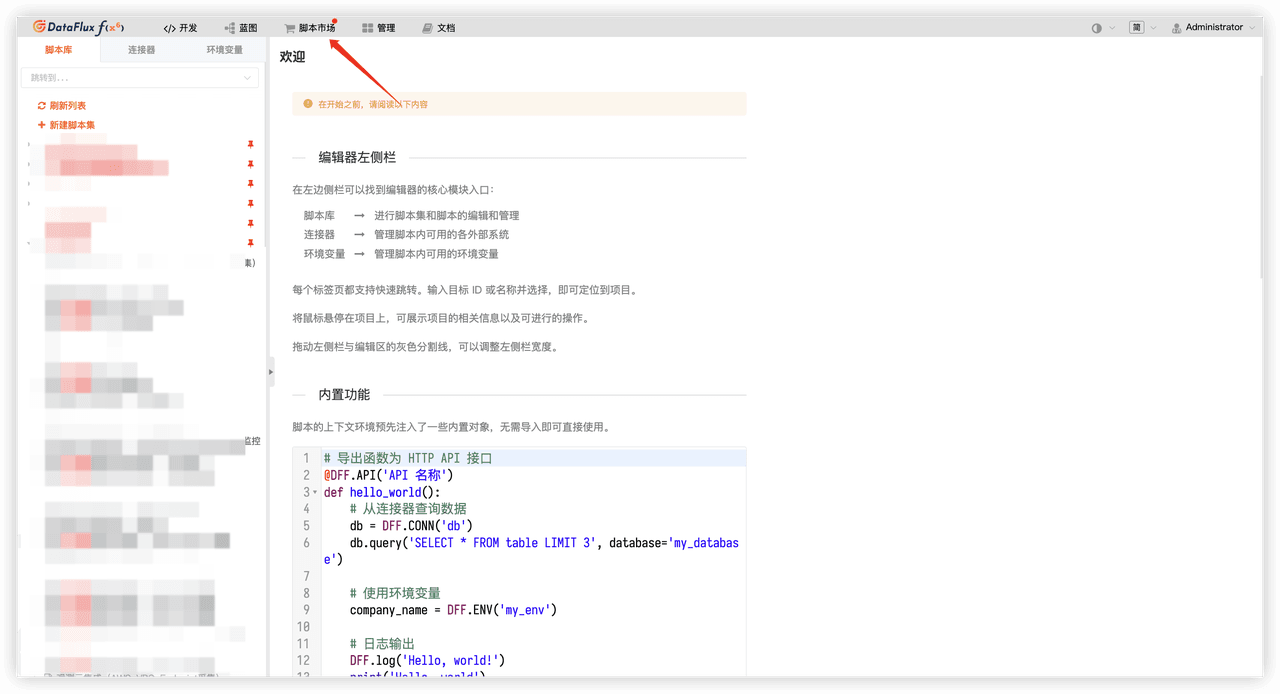Open the theme contrast dropdown
This screenshot has height=694, width=1280.
click(1103, 28)
